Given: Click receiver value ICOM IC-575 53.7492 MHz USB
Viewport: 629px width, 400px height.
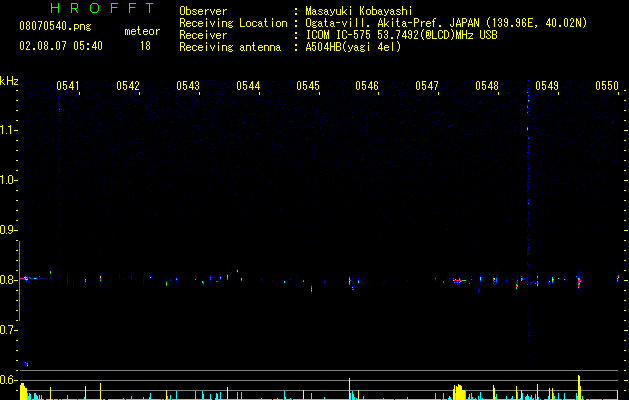Looking at the screenshot, I should pyautogui.click(x=402, y=35).
